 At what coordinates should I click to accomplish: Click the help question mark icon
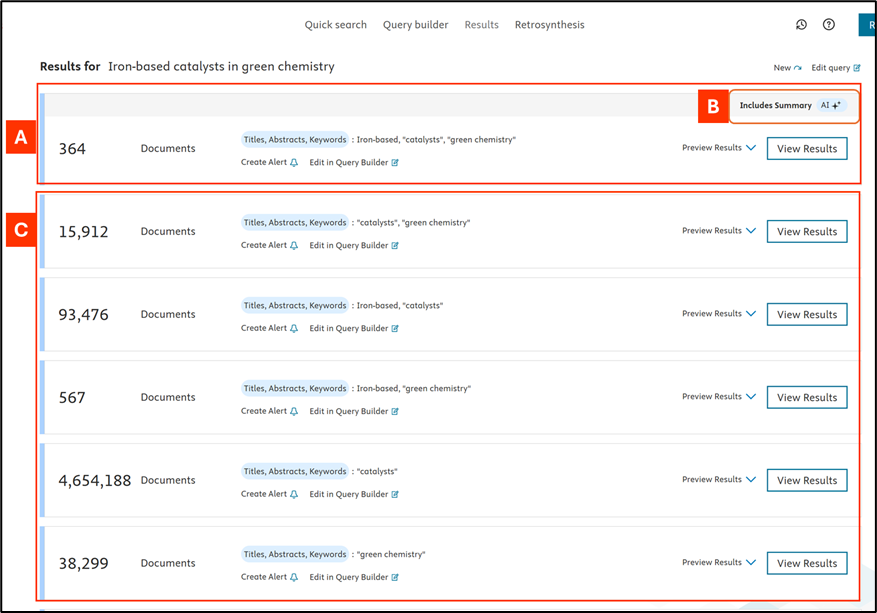(x=829, y=25)
